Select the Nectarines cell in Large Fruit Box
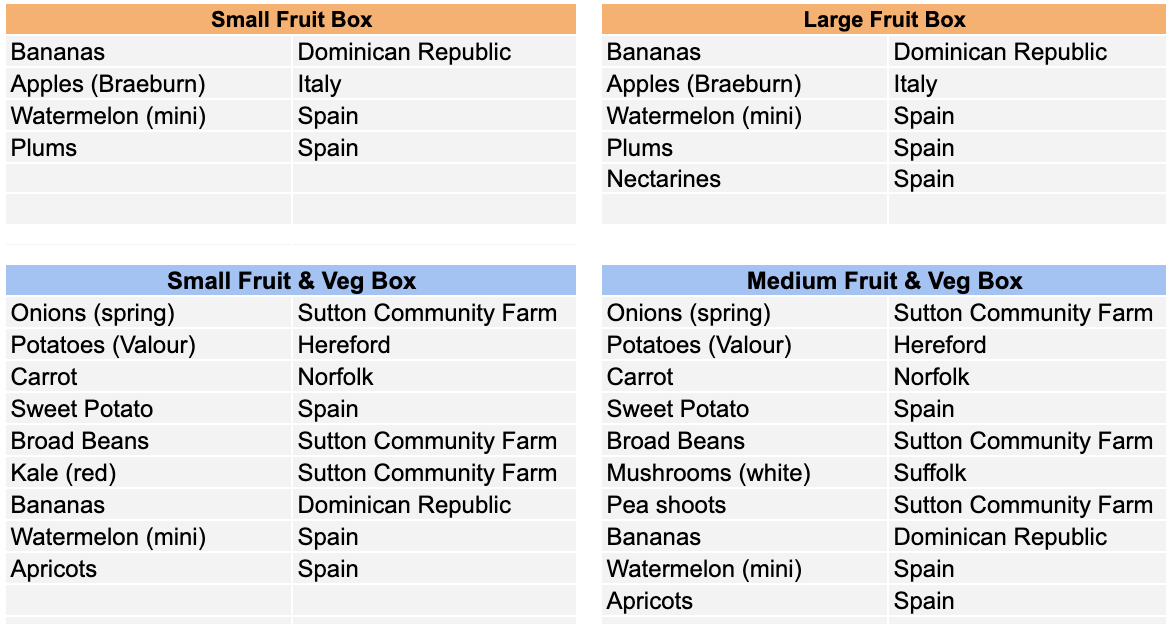The height and width of the screenshot is (624, 1172). pos(744,179)
